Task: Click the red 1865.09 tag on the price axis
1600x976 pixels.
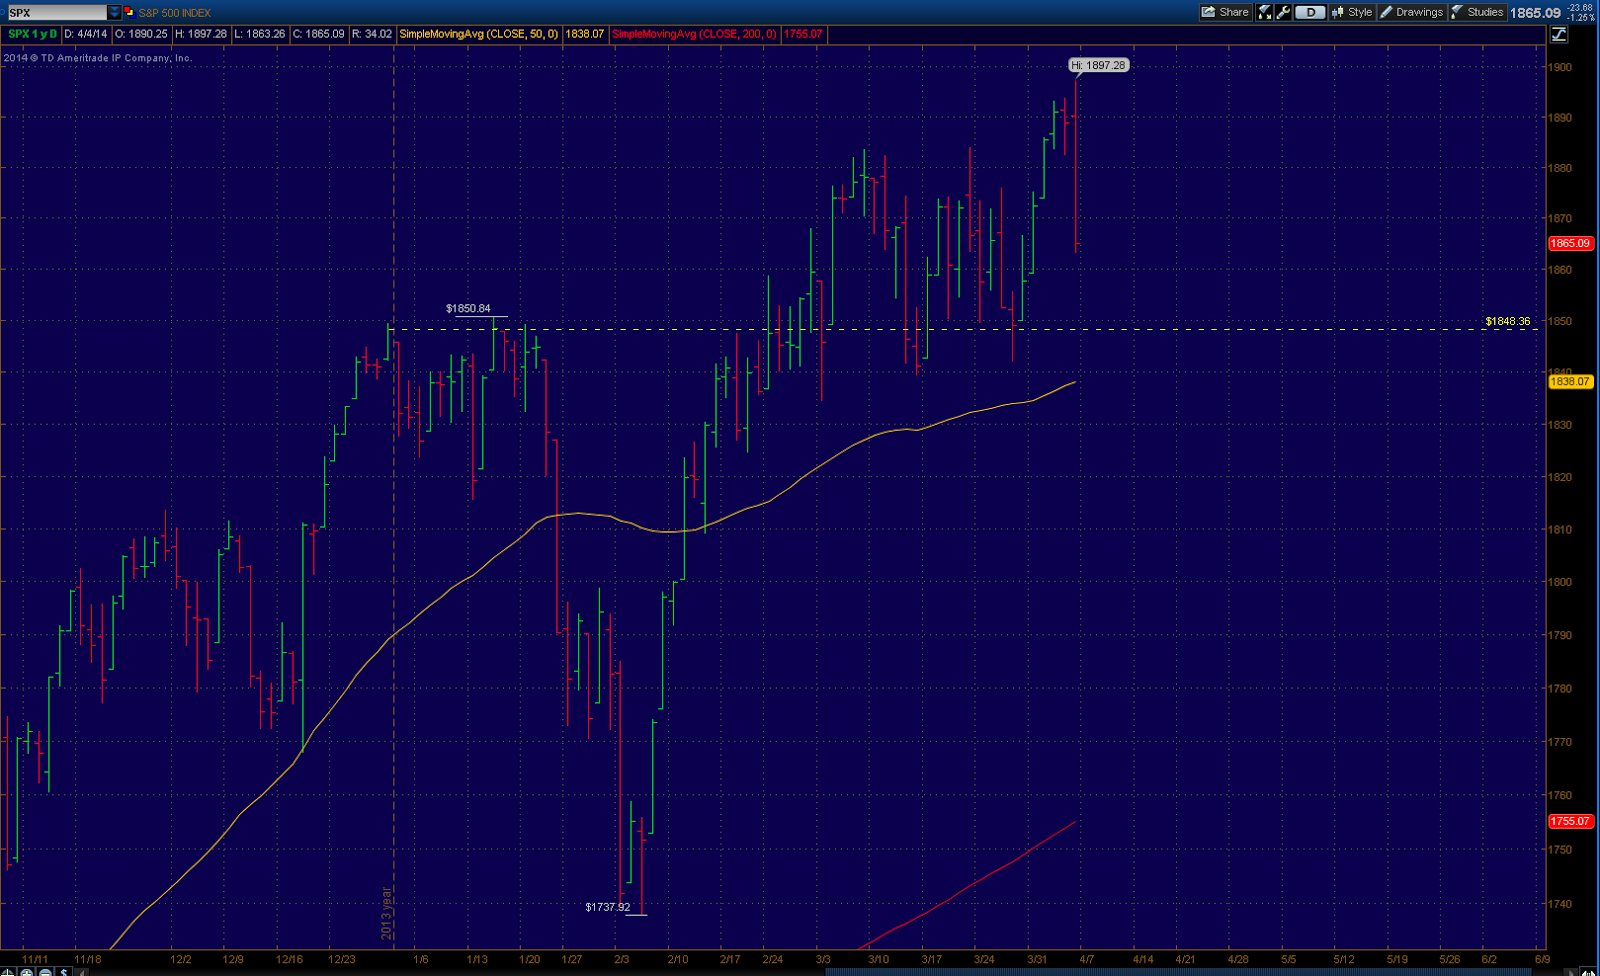Action: click(x=1570, y=243)
